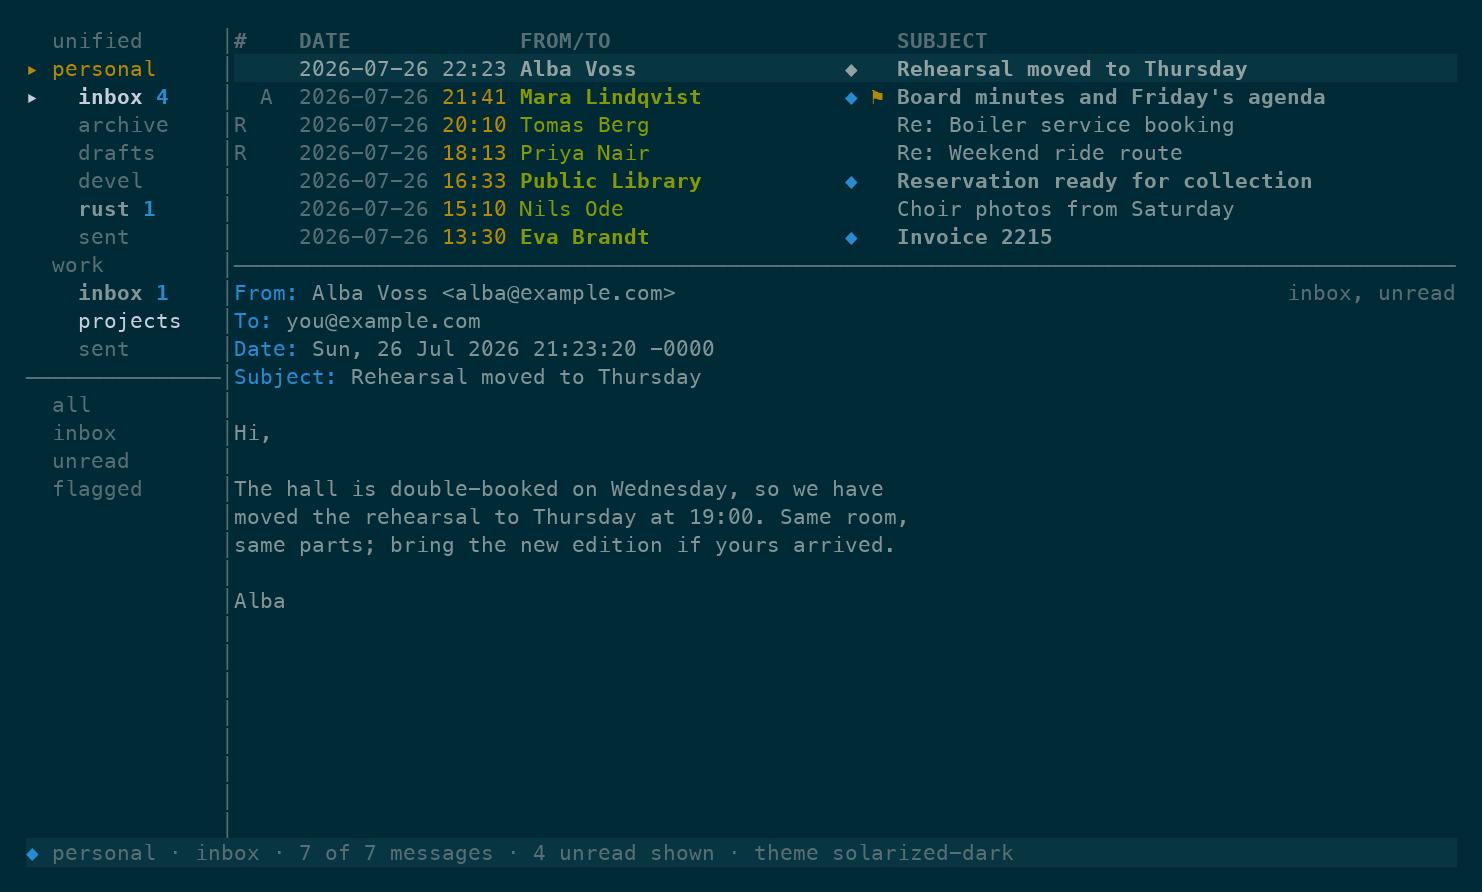Image resolution: width=1482 pixels, height=892 pixels.
Task: Switch to the unread filter view
Action: coord(91,461)
